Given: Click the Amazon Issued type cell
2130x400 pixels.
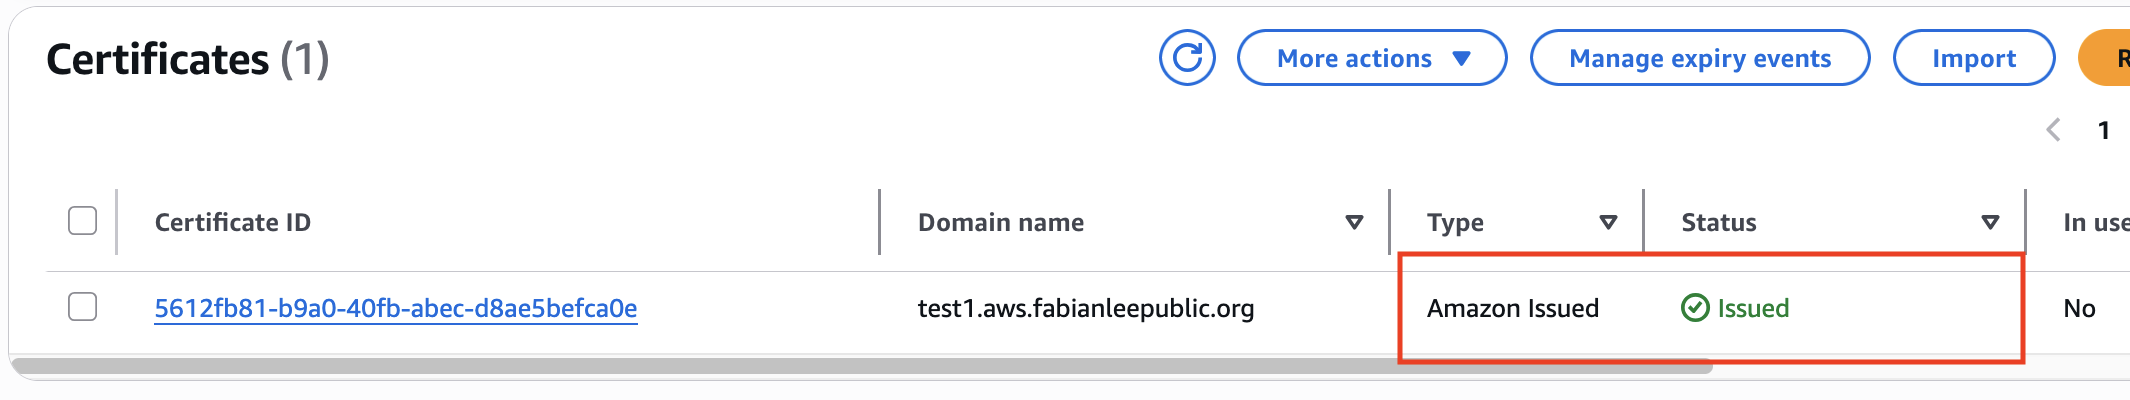Looking at the screenshot, I should pyautogui.click(x=1512, y=308).
